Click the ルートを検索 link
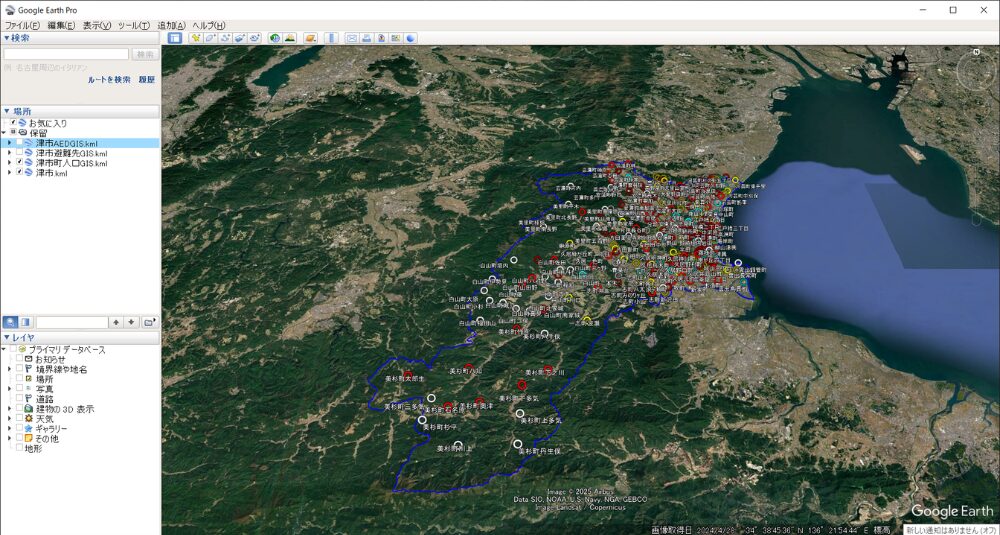 109,80
